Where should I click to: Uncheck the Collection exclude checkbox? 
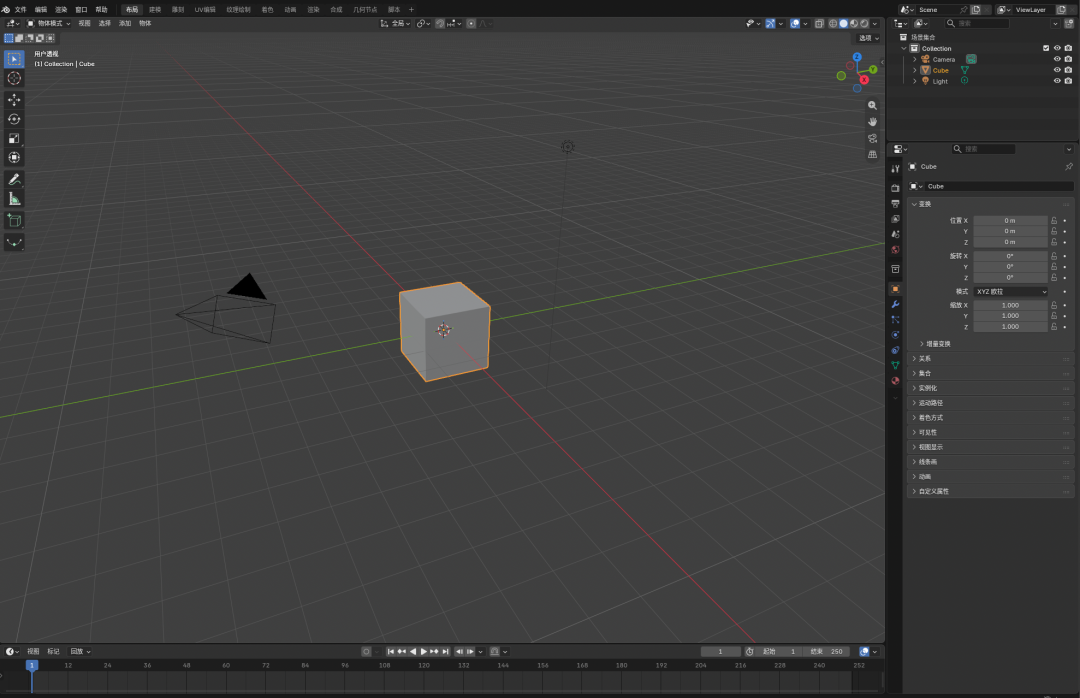[x=1046, y=48]
